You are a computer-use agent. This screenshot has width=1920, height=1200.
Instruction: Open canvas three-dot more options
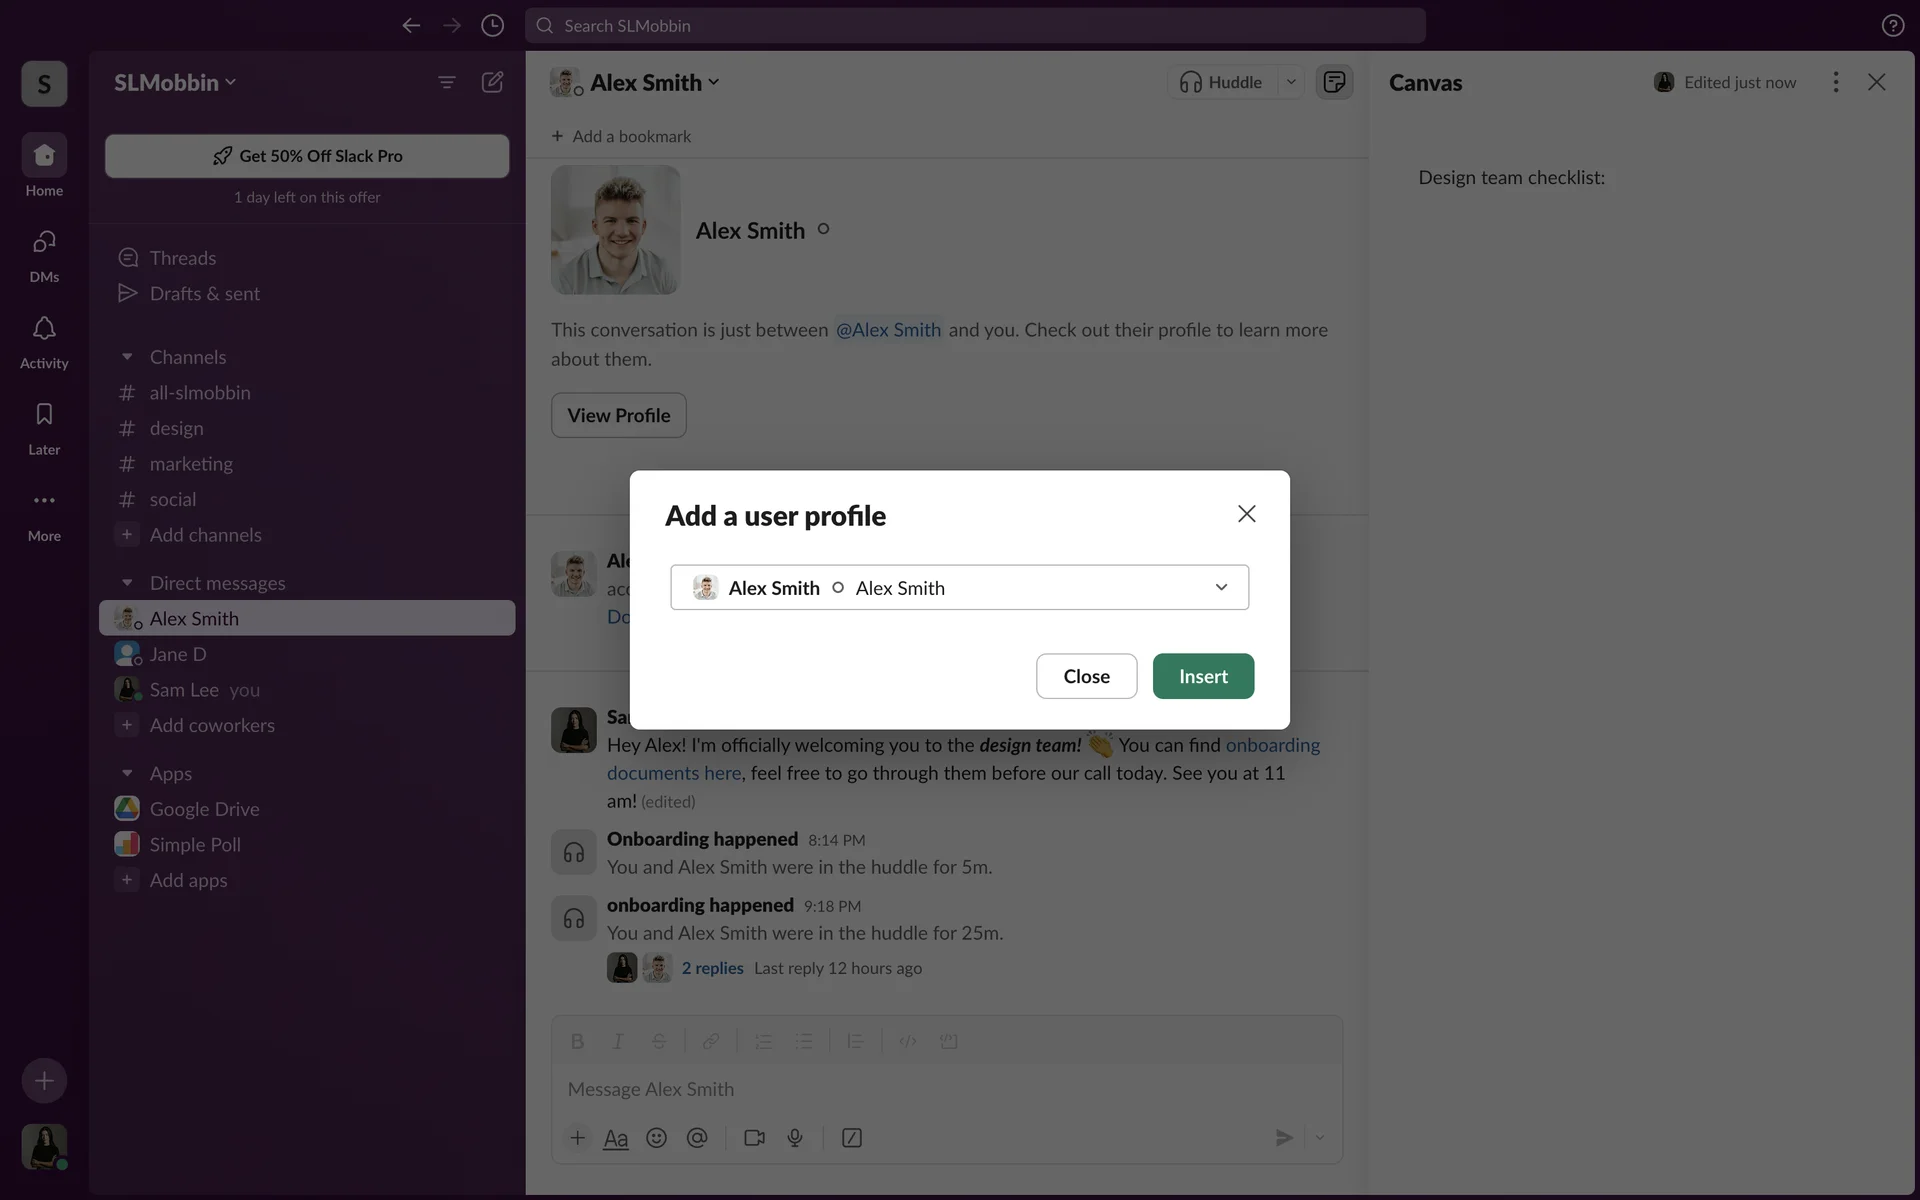click(x=1835, y=82)
